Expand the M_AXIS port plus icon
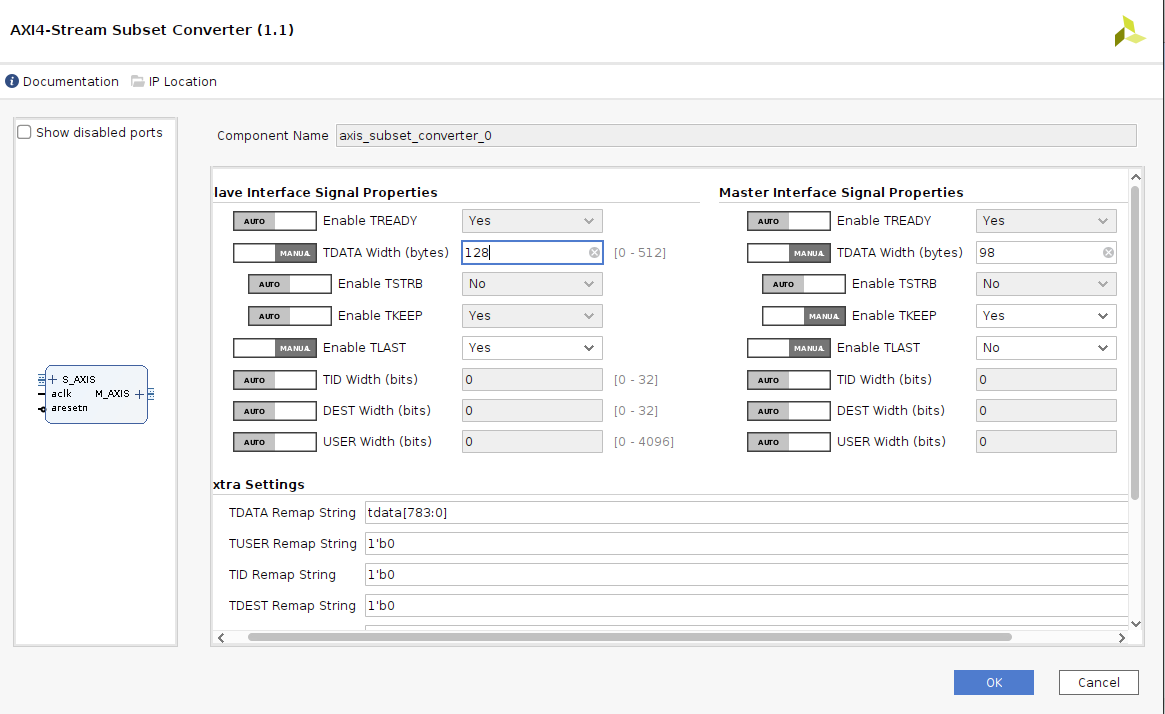Viewport: 1165px width, 714px height. (139, 394)
